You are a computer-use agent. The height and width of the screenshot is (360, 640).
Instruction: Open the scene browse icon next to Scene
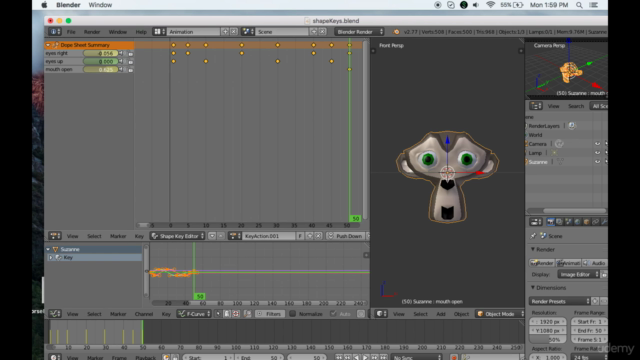tap(248, 31)
